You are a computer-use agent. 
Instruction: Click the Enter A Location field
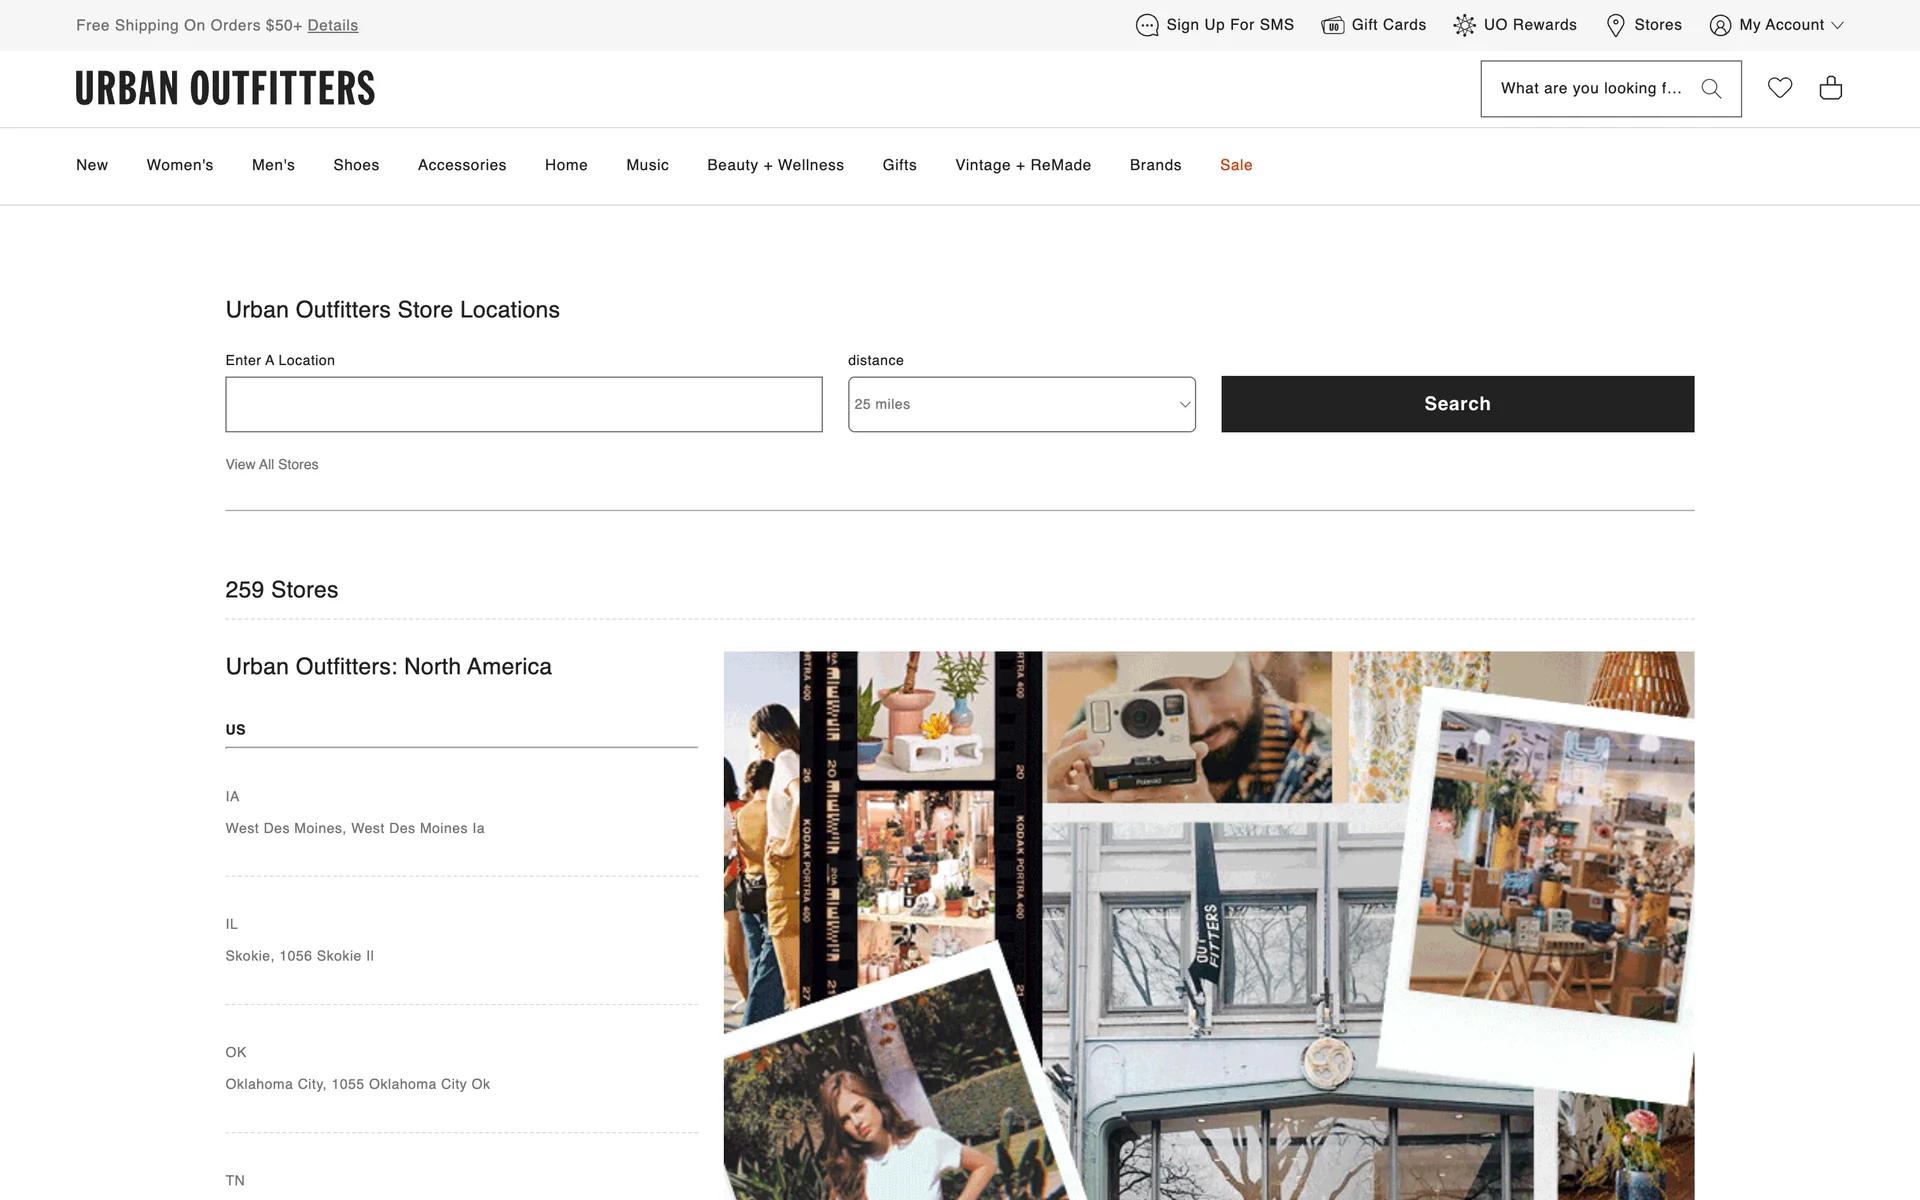(x=523, y=404)
